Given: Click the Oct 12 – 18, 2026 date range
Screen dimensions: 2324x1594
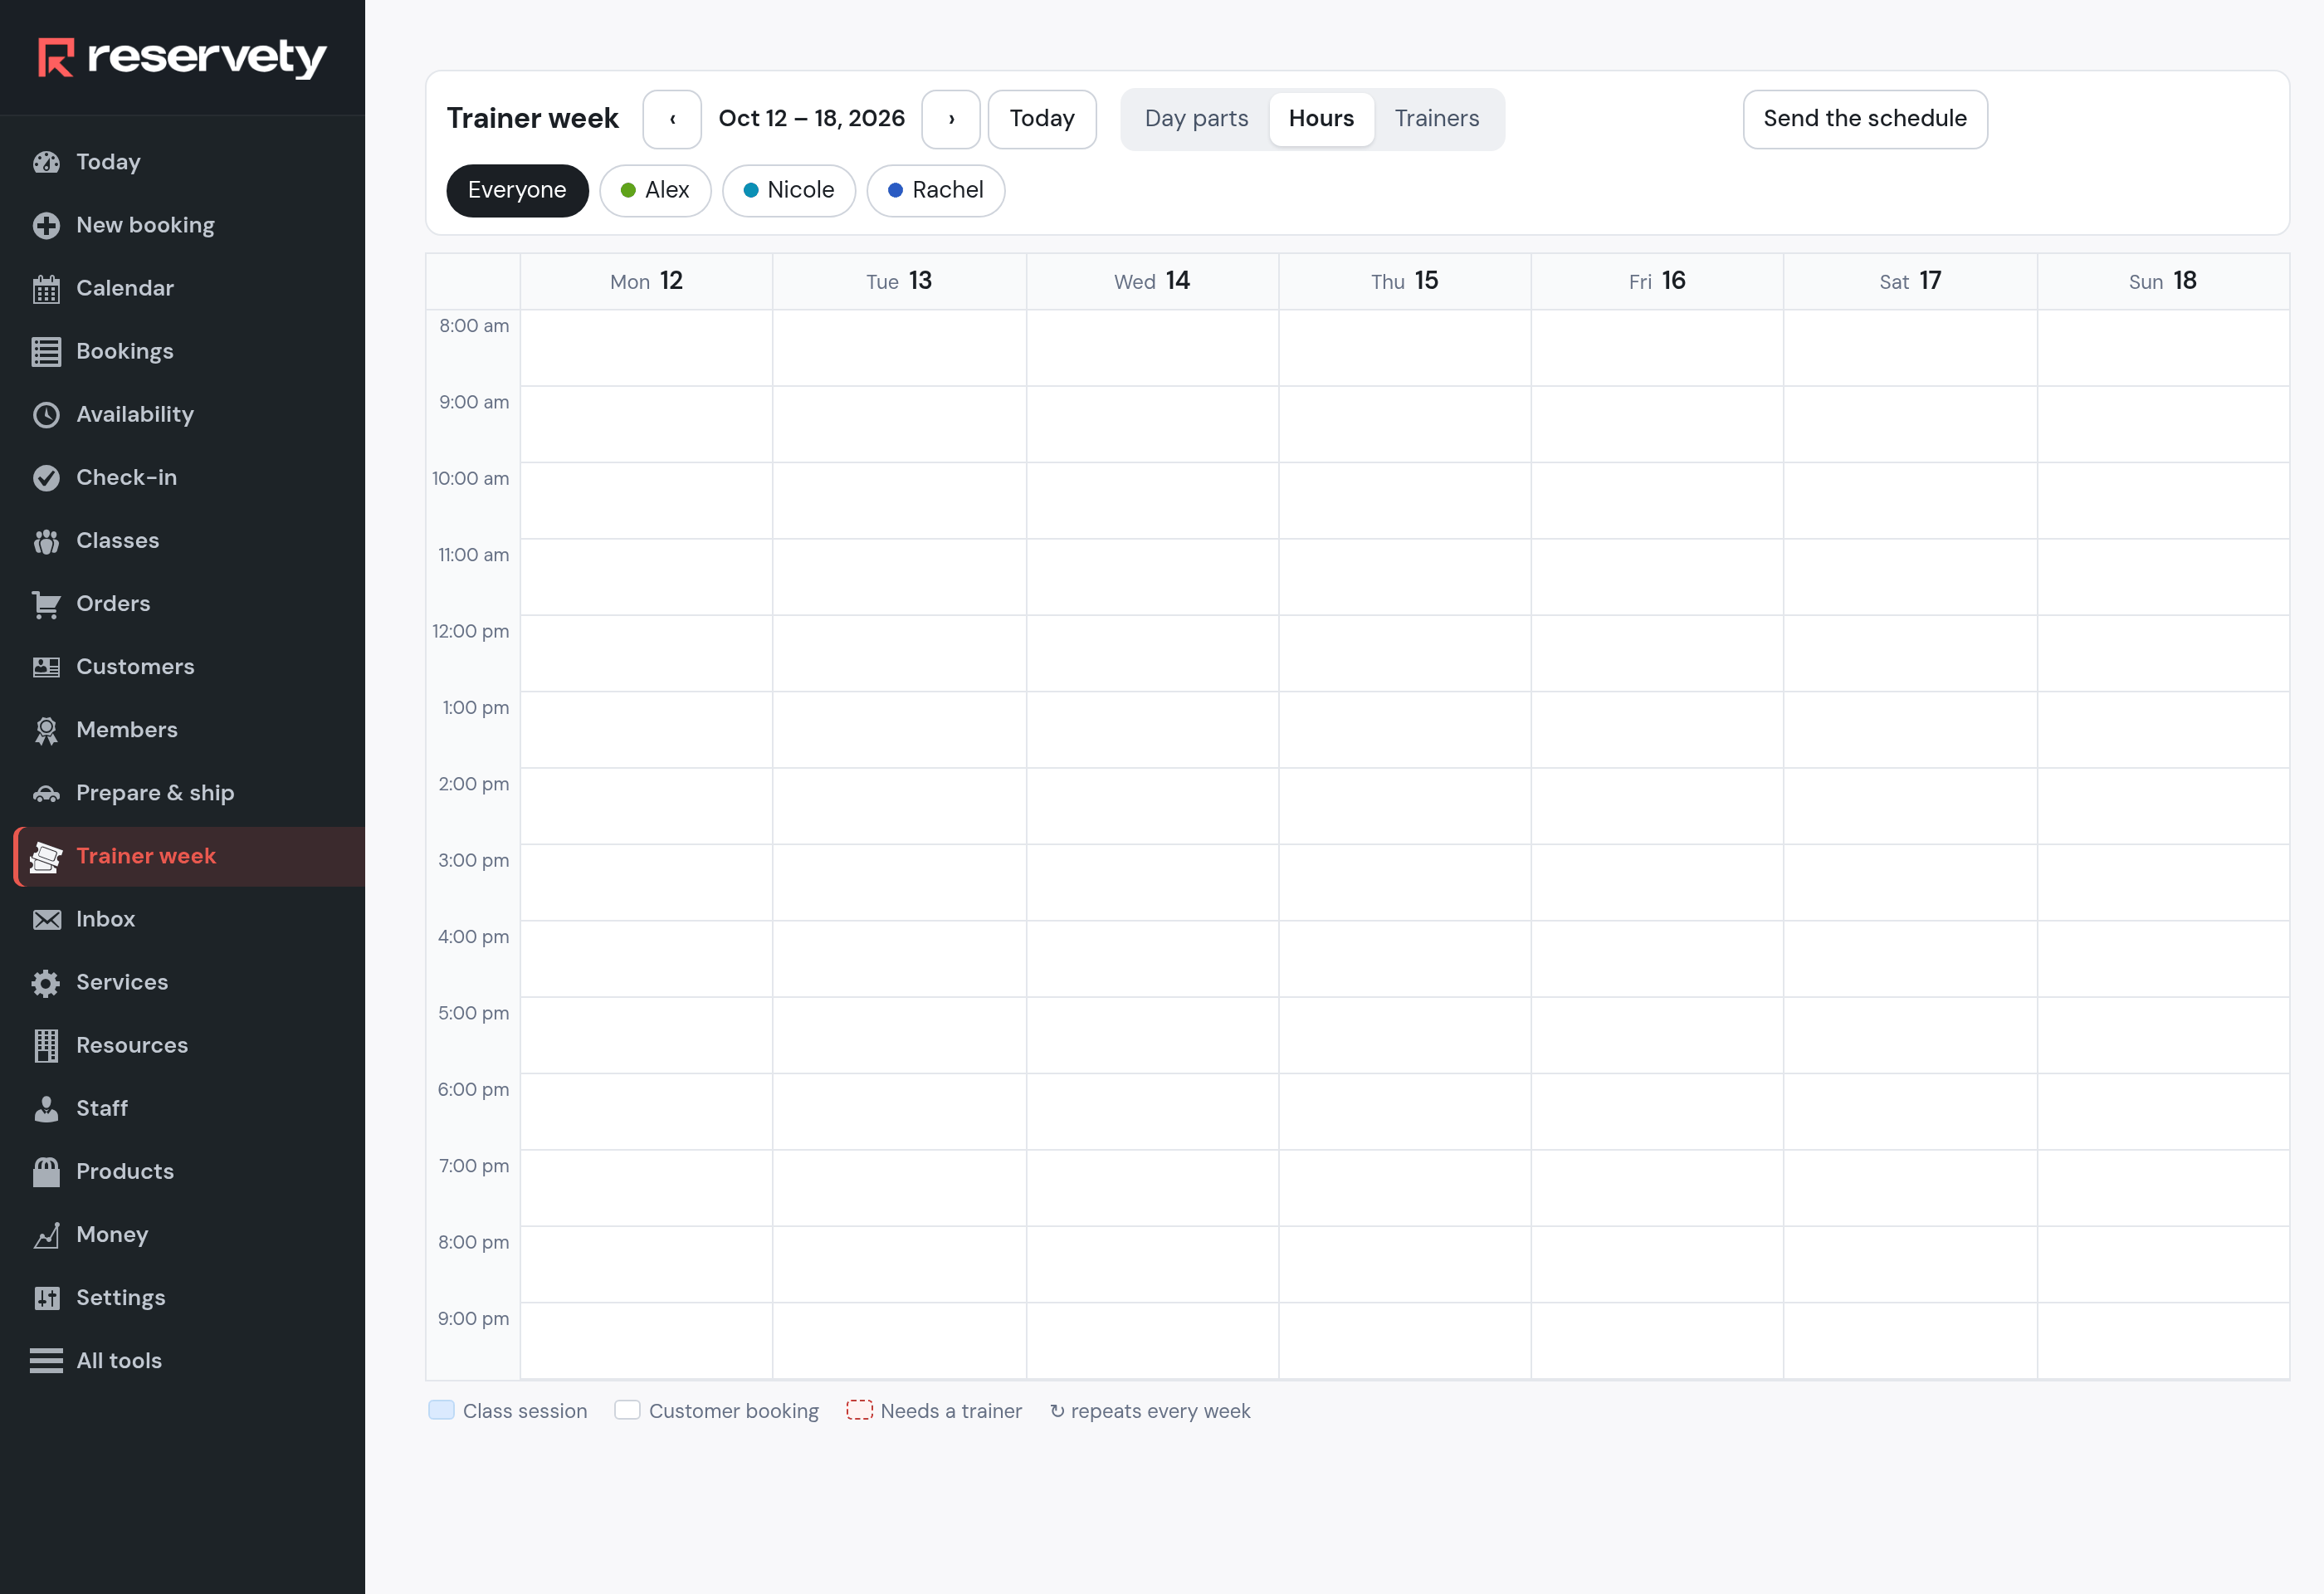Looking at the screenshot, I should pos(811,119).
